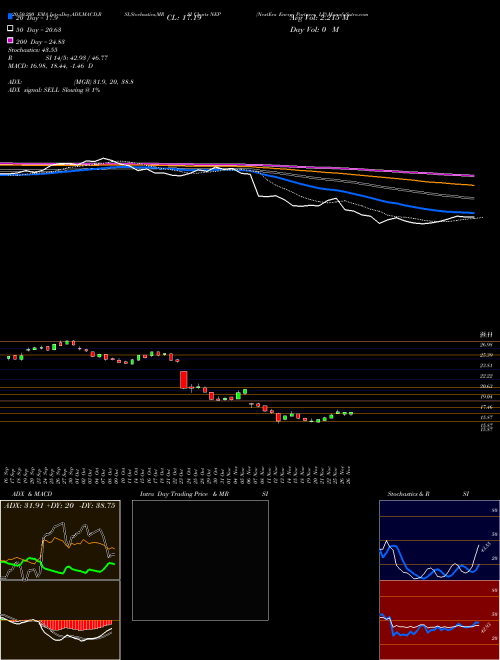Click the magenta 200 Day legend swatch
500x660 pixels.
(10, 40)
